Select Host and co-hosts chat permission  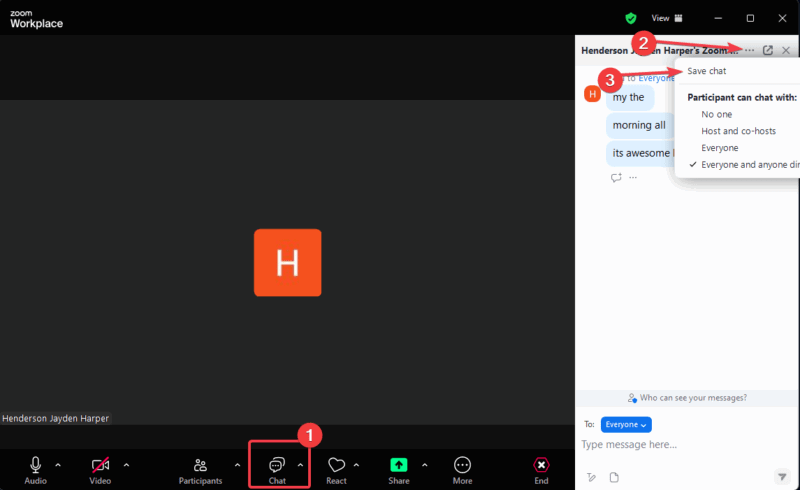738,131
